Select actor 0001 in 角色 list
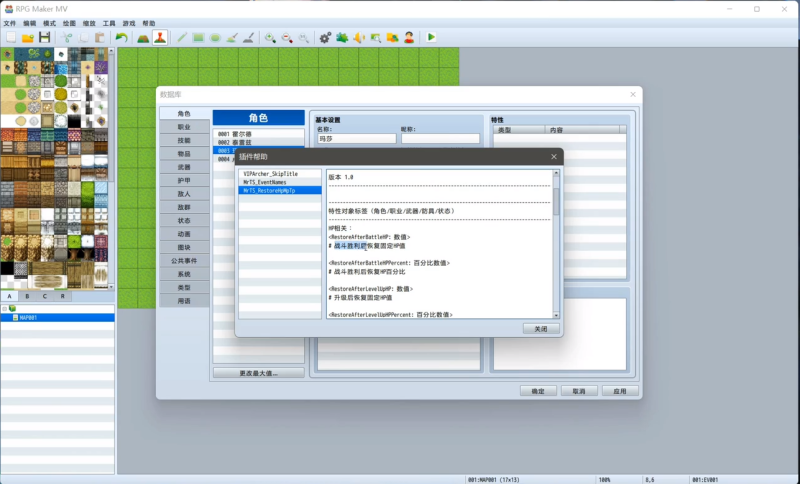The height and width of the screenshot is (484, 800). coord(259,134)
